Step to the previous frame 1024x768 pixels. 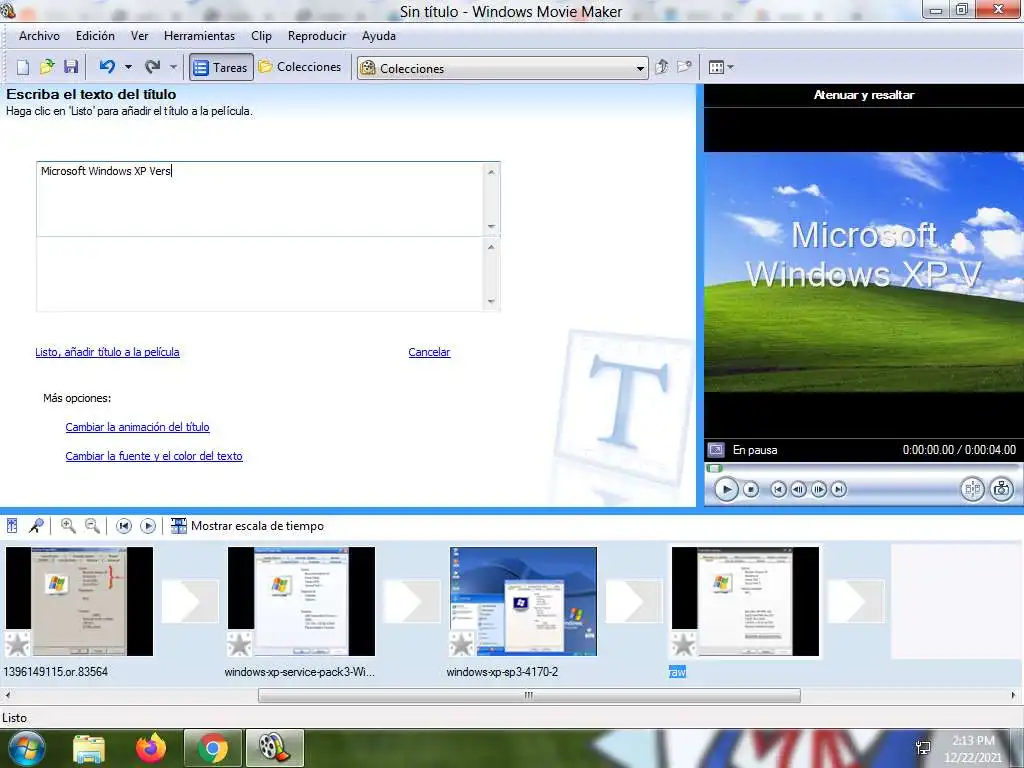coord(798,489)
